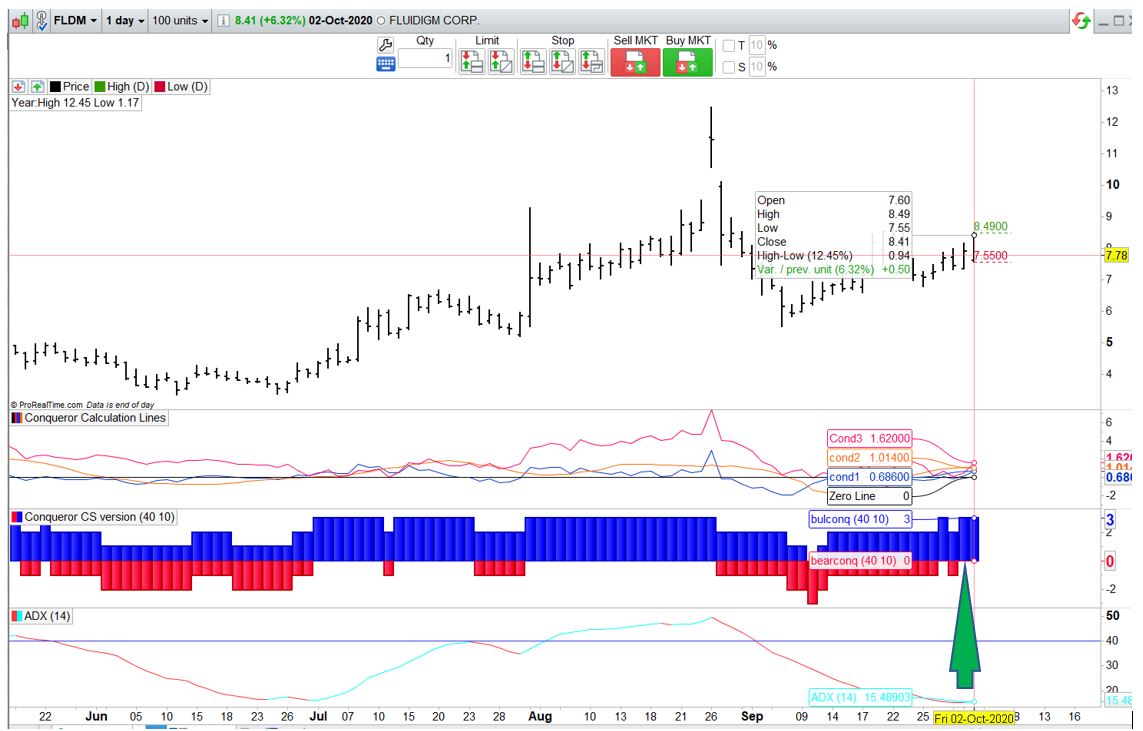Viewport: 1143px width, 731px height.
Task: Click the bearconq (40 10) value label
Action: (860, 560)
